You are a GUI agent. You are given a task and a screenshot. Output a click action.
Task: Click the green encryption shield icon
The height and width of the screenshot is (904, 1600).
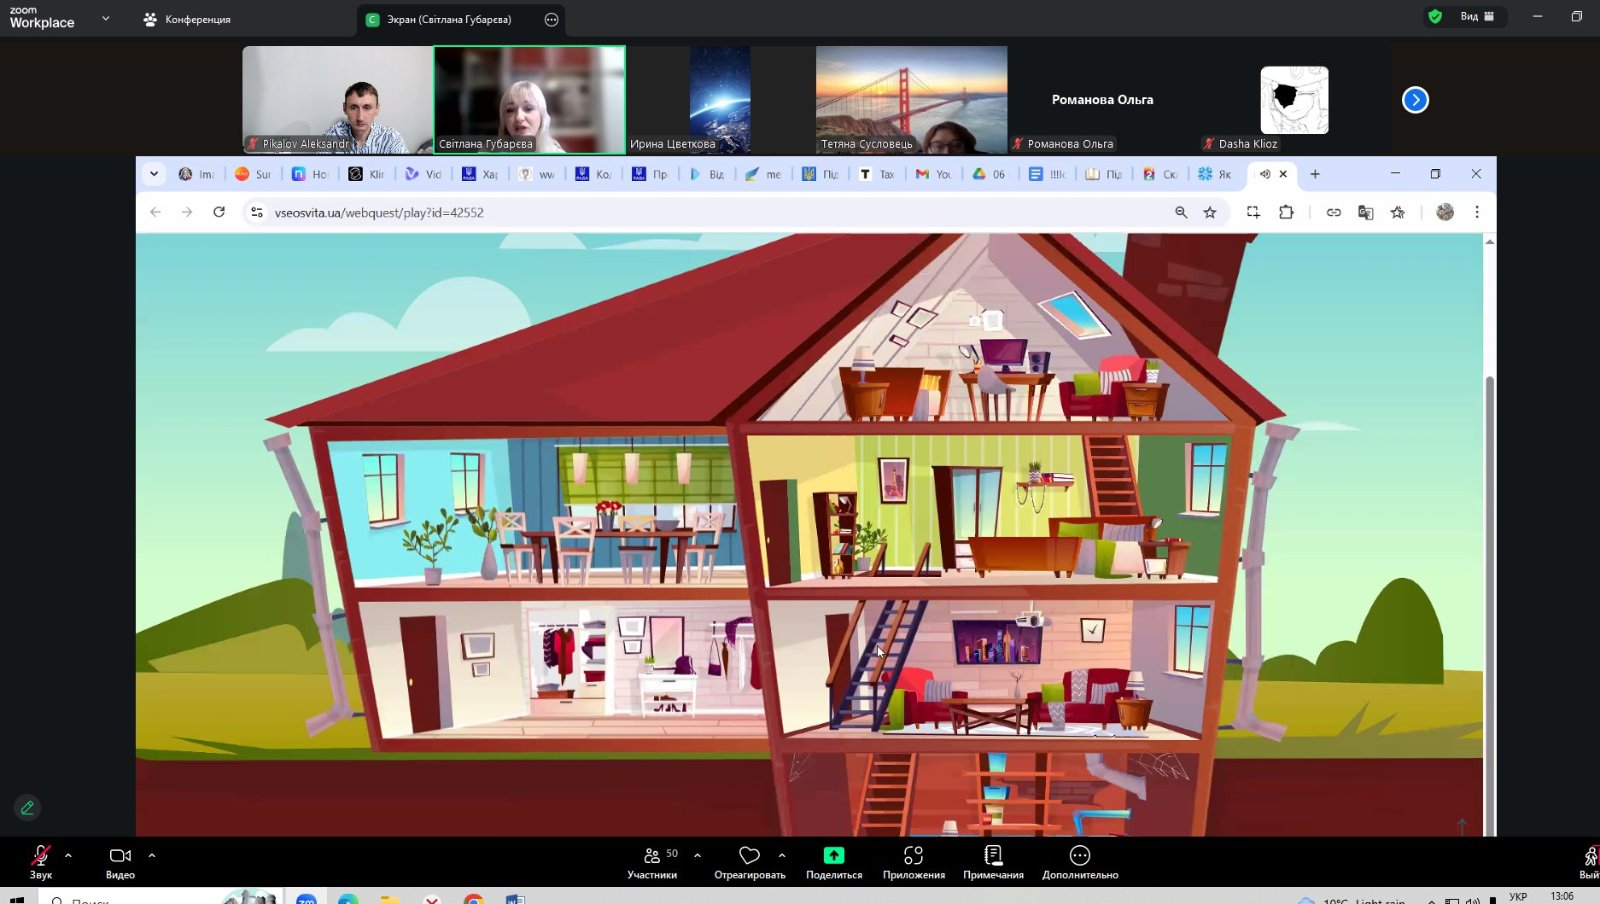click(1435, 16)
